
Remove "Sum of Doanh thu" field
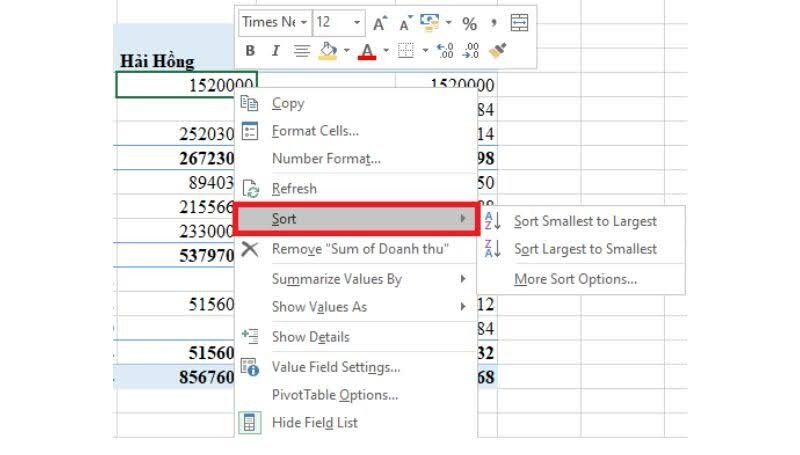pyautogui.click(x=356, y=249)
